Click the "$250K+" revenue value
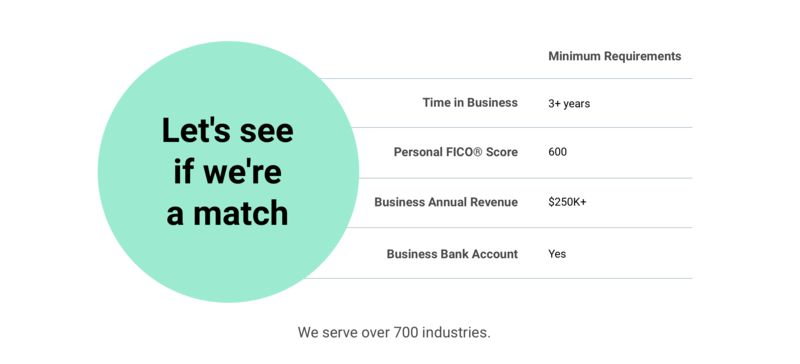Image resolution: width=800 pixels, height=364 pixels. click(x=567, y=202)
